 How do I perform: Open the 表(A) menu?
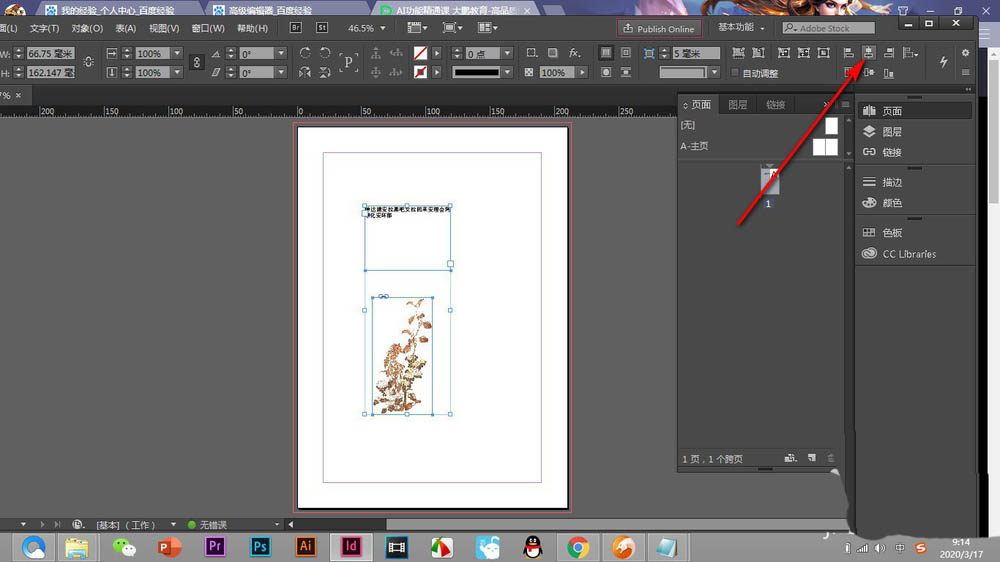click(x=126, y=28)
